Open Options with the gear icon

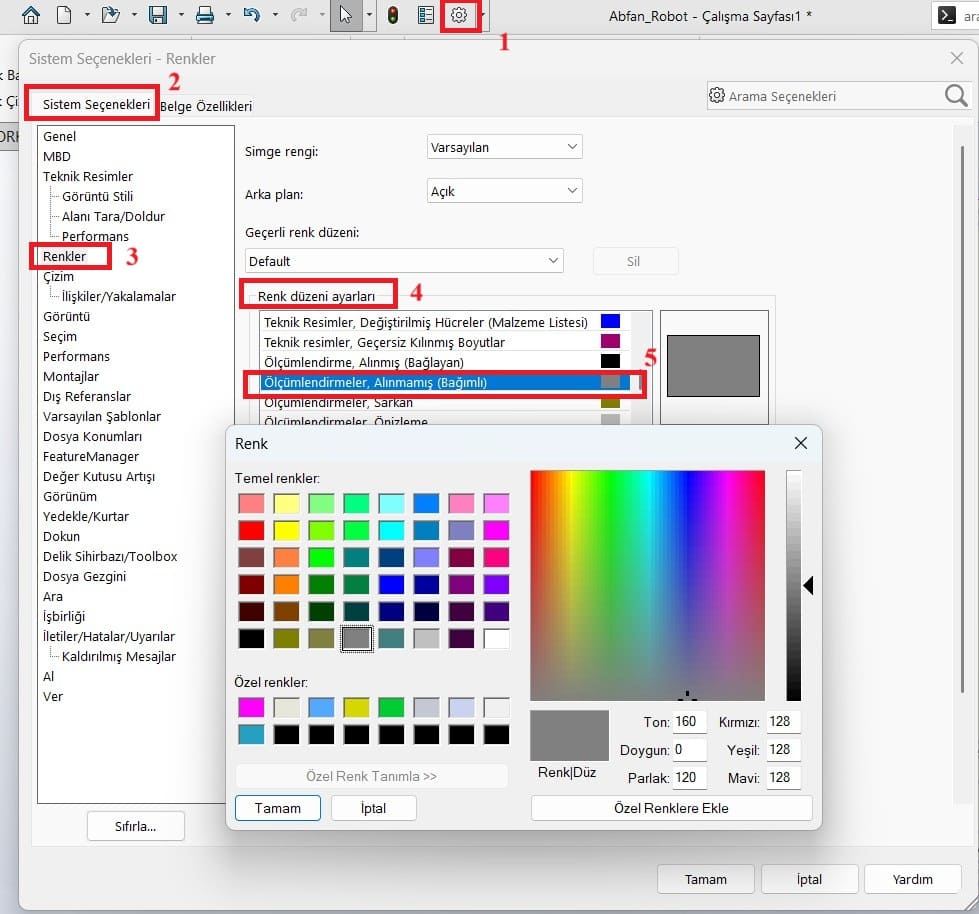pos(459,14)
